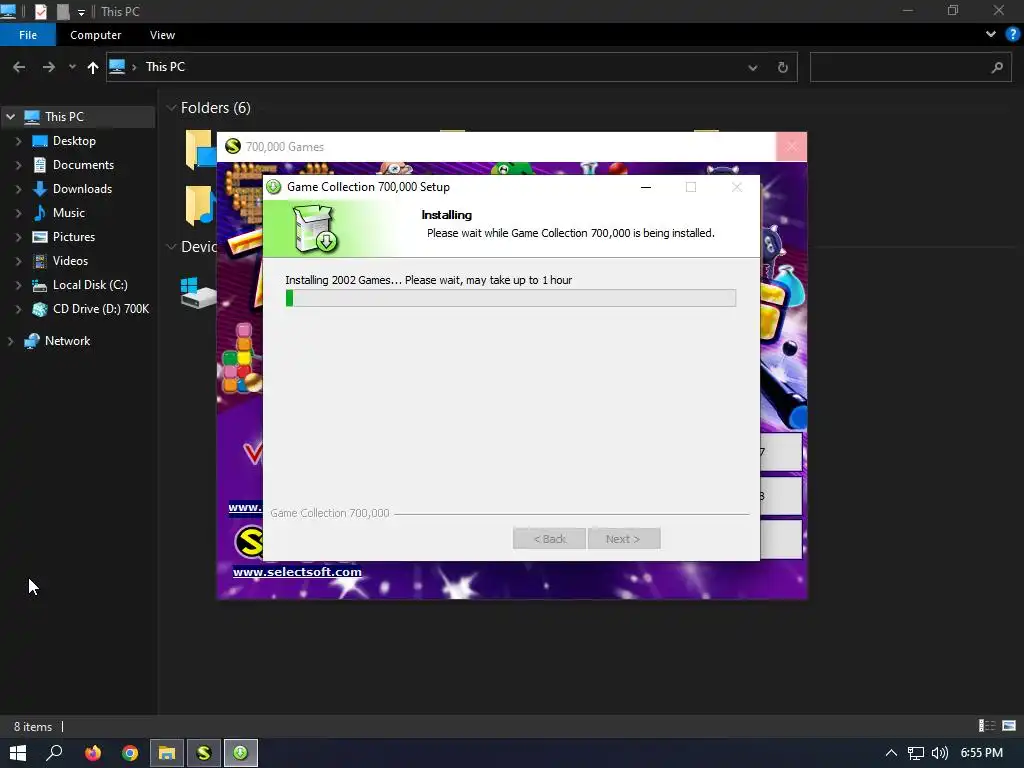Expand the address bar history dropdown
The width and height of the screenshot is (1024, 768).
pyautogui.click(x=752, y=67)
